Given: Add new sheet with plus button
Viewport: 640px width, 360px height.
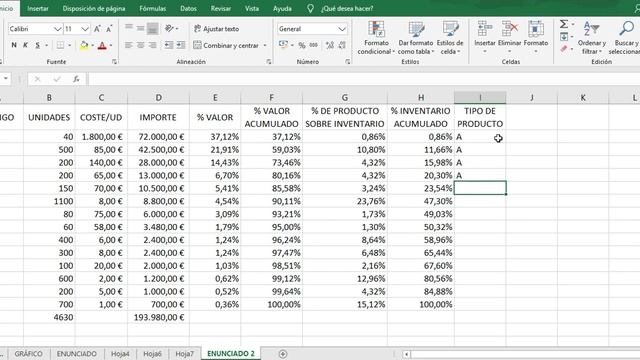Looking at the screenshot, I should click(282, 354).
